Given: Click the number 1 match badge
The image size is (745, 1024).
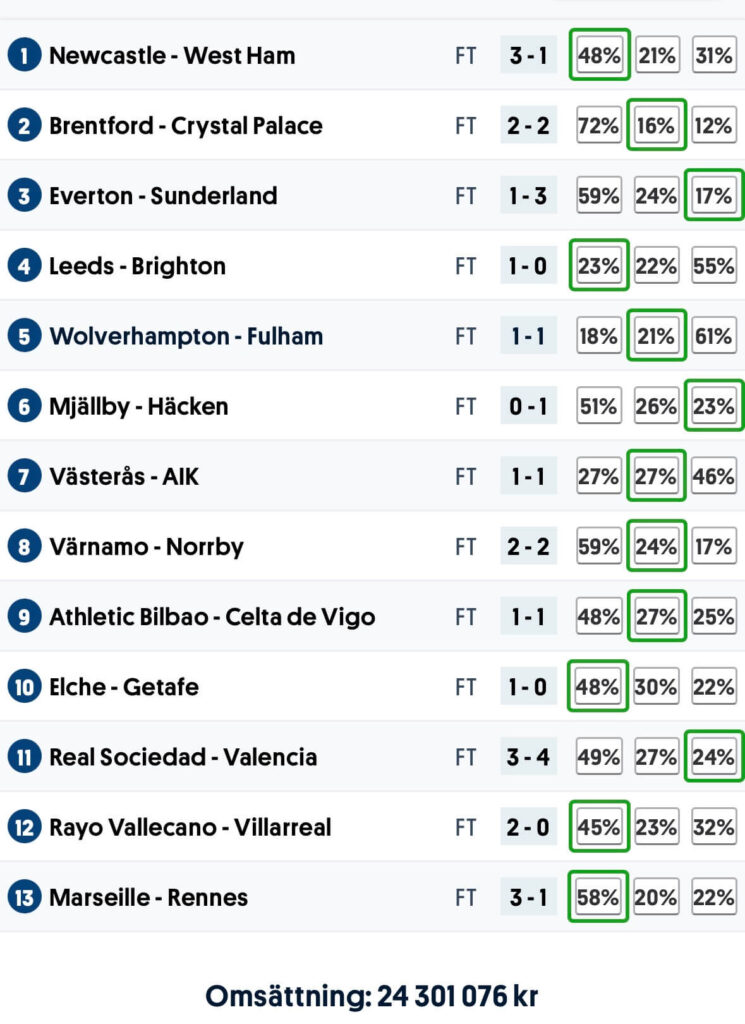Looking at the screenshot, I should [x=24, y=56].
